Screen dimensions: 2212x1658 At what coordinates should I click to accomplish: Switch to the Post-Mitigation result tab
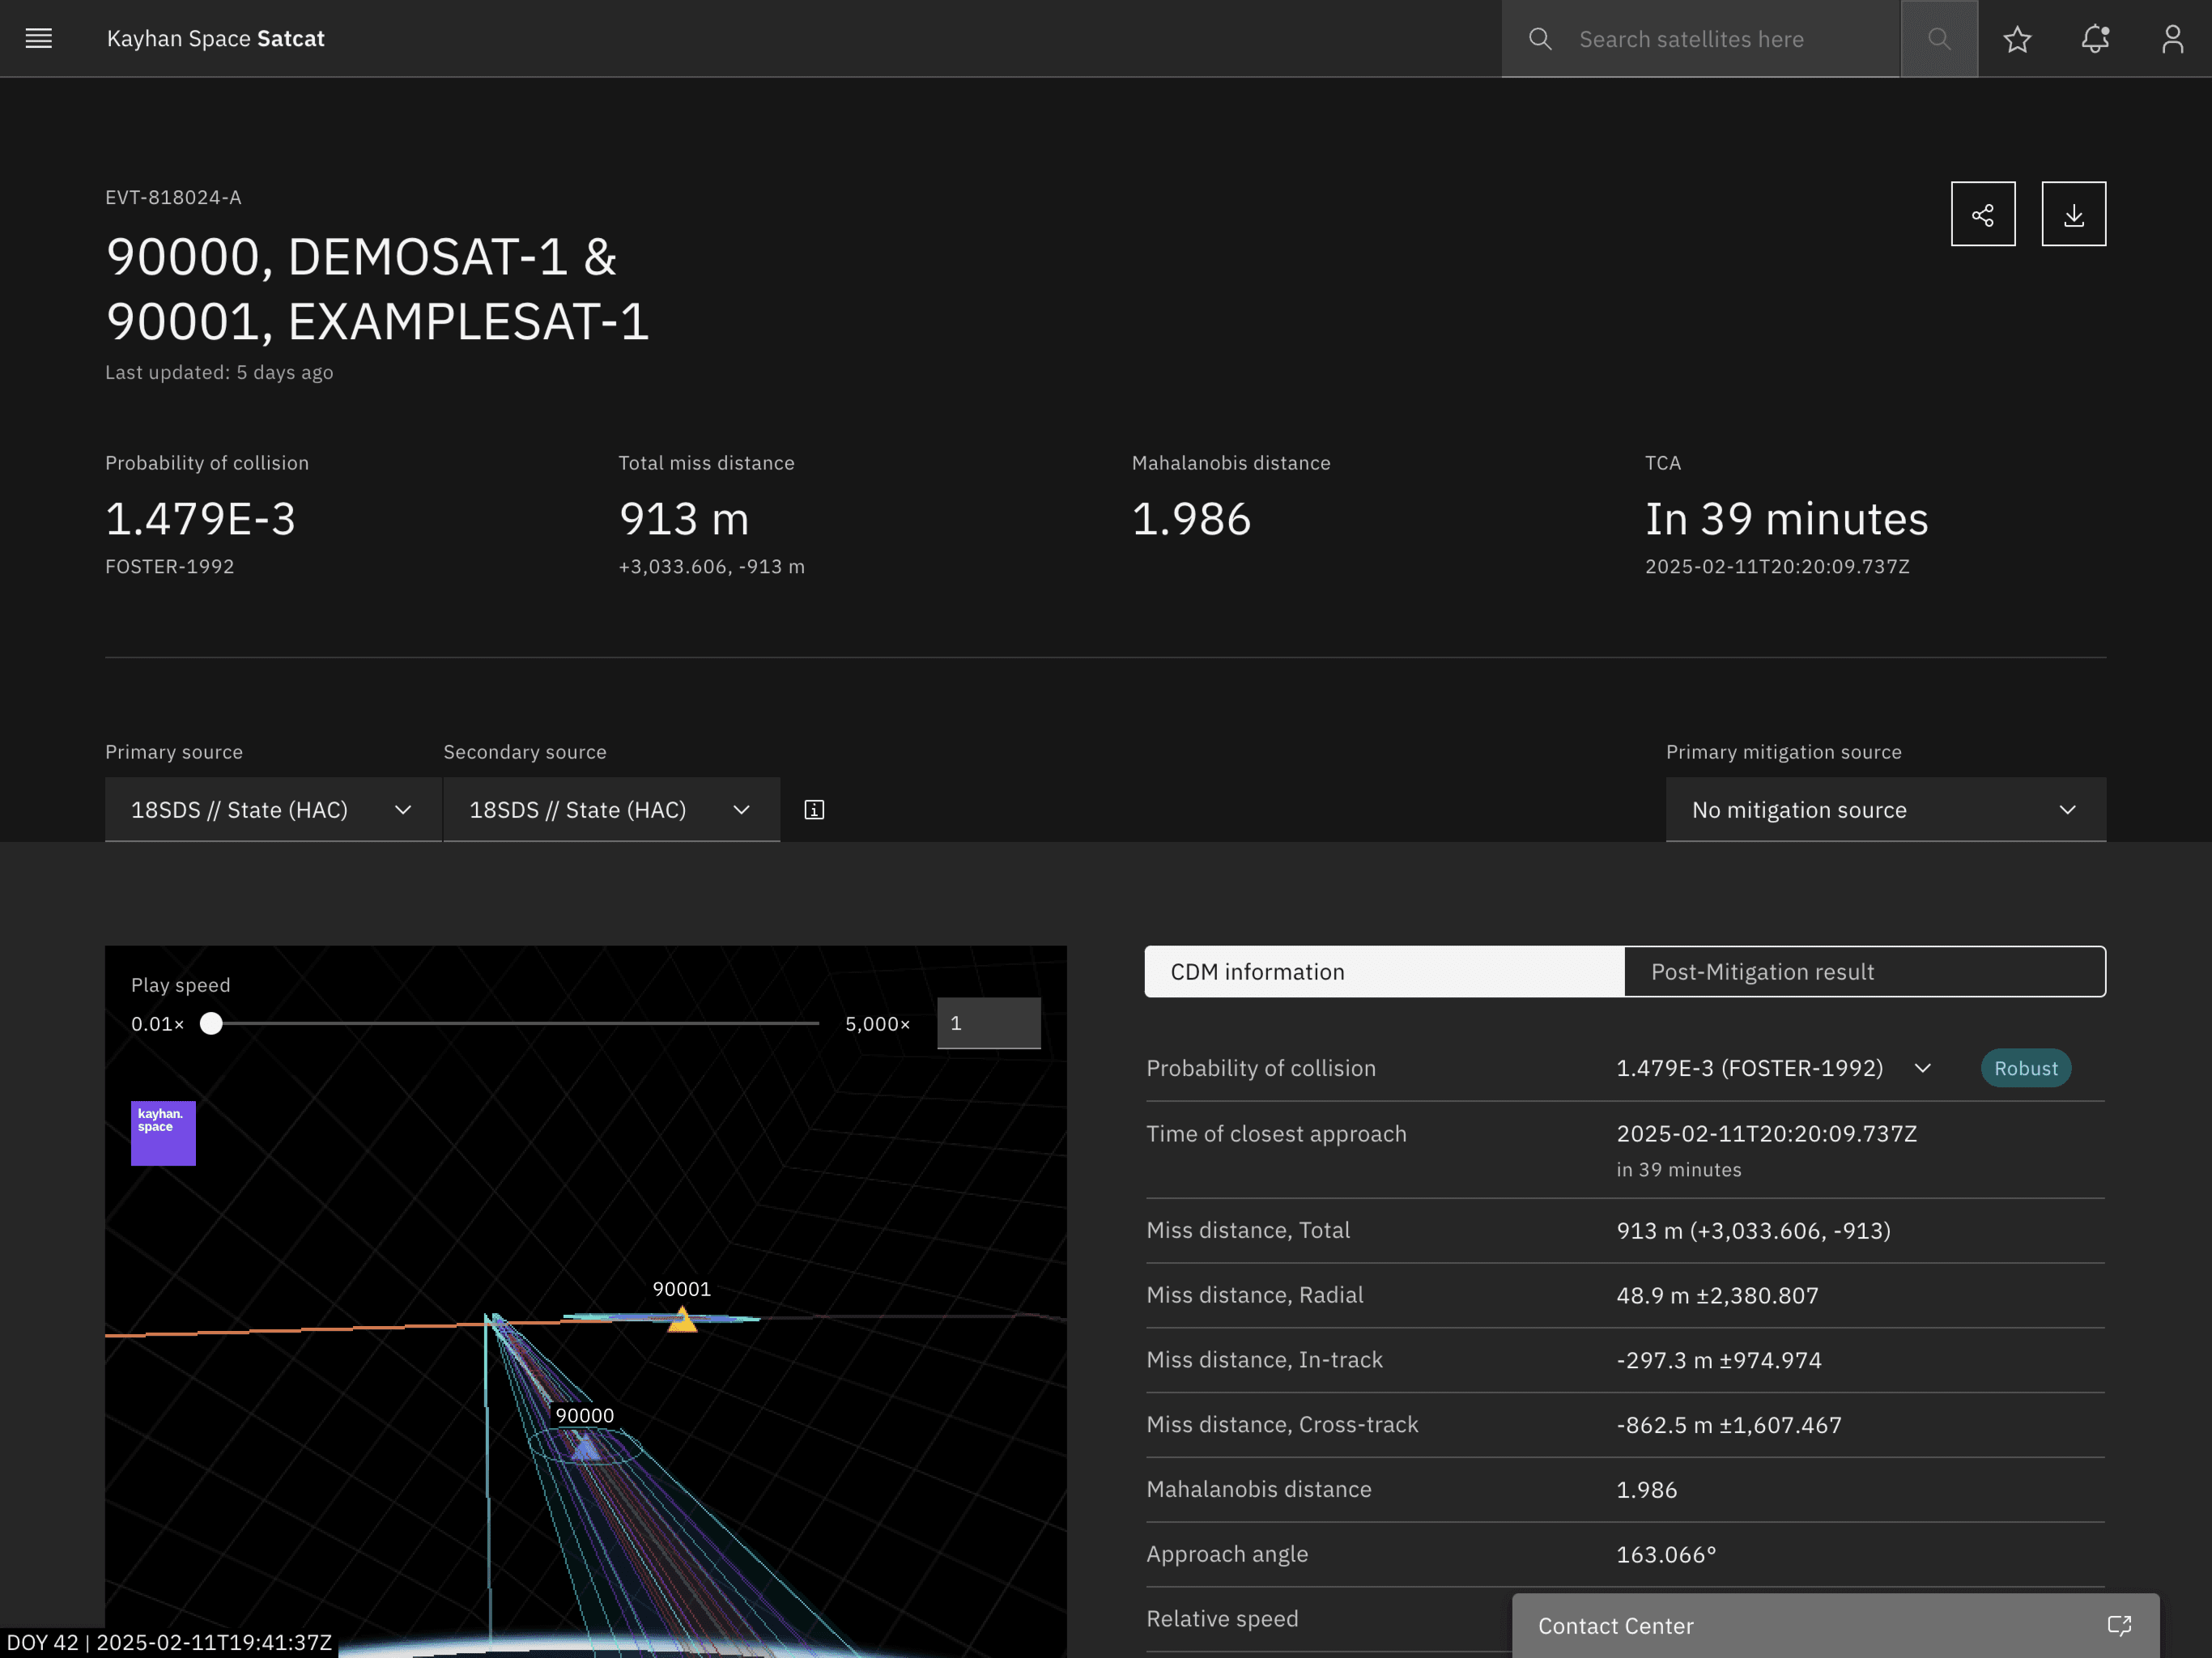click(x=1864, y=971)
